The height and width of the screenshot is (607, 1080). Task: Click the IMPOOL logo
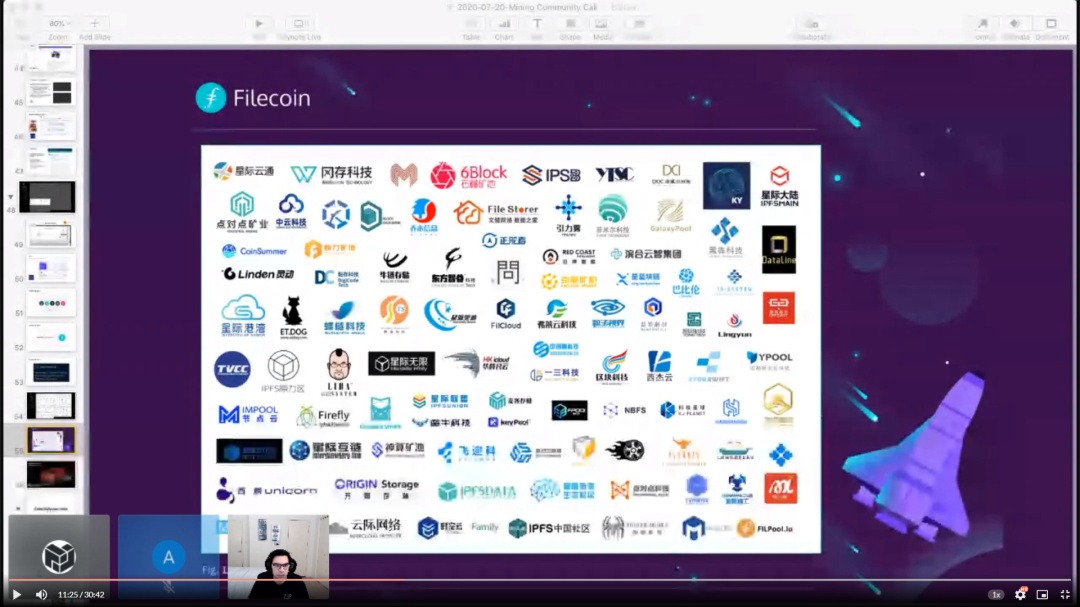pos(248,413)
